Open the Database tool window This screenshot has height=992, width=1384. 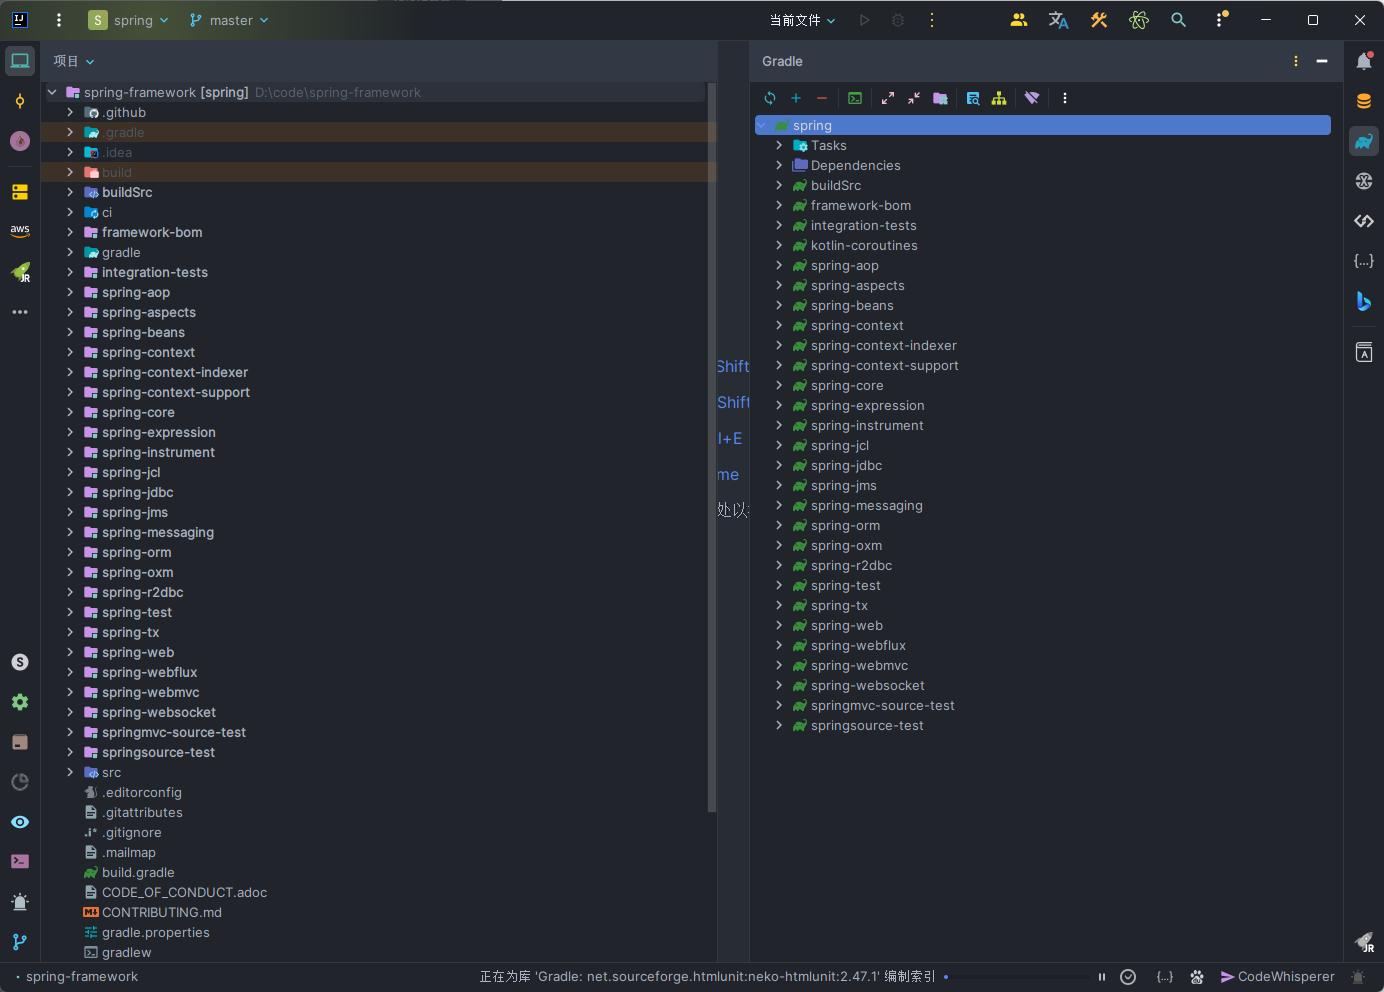[1364, 101]
